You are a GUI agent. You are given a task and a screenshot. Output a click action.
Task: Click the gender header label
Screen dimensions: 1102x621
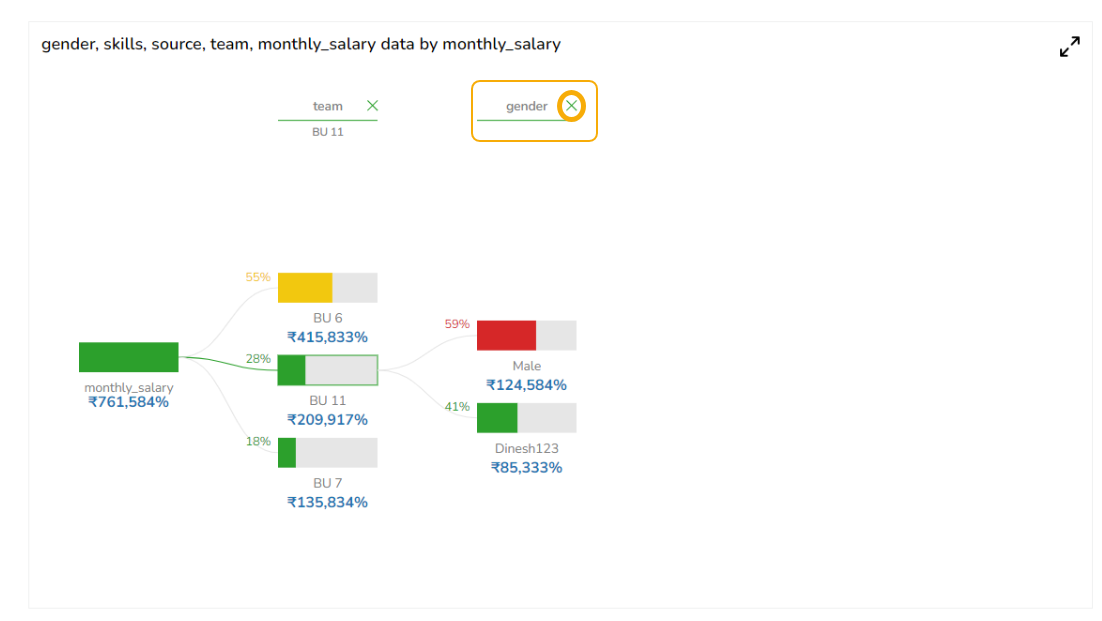coord(526,106)
